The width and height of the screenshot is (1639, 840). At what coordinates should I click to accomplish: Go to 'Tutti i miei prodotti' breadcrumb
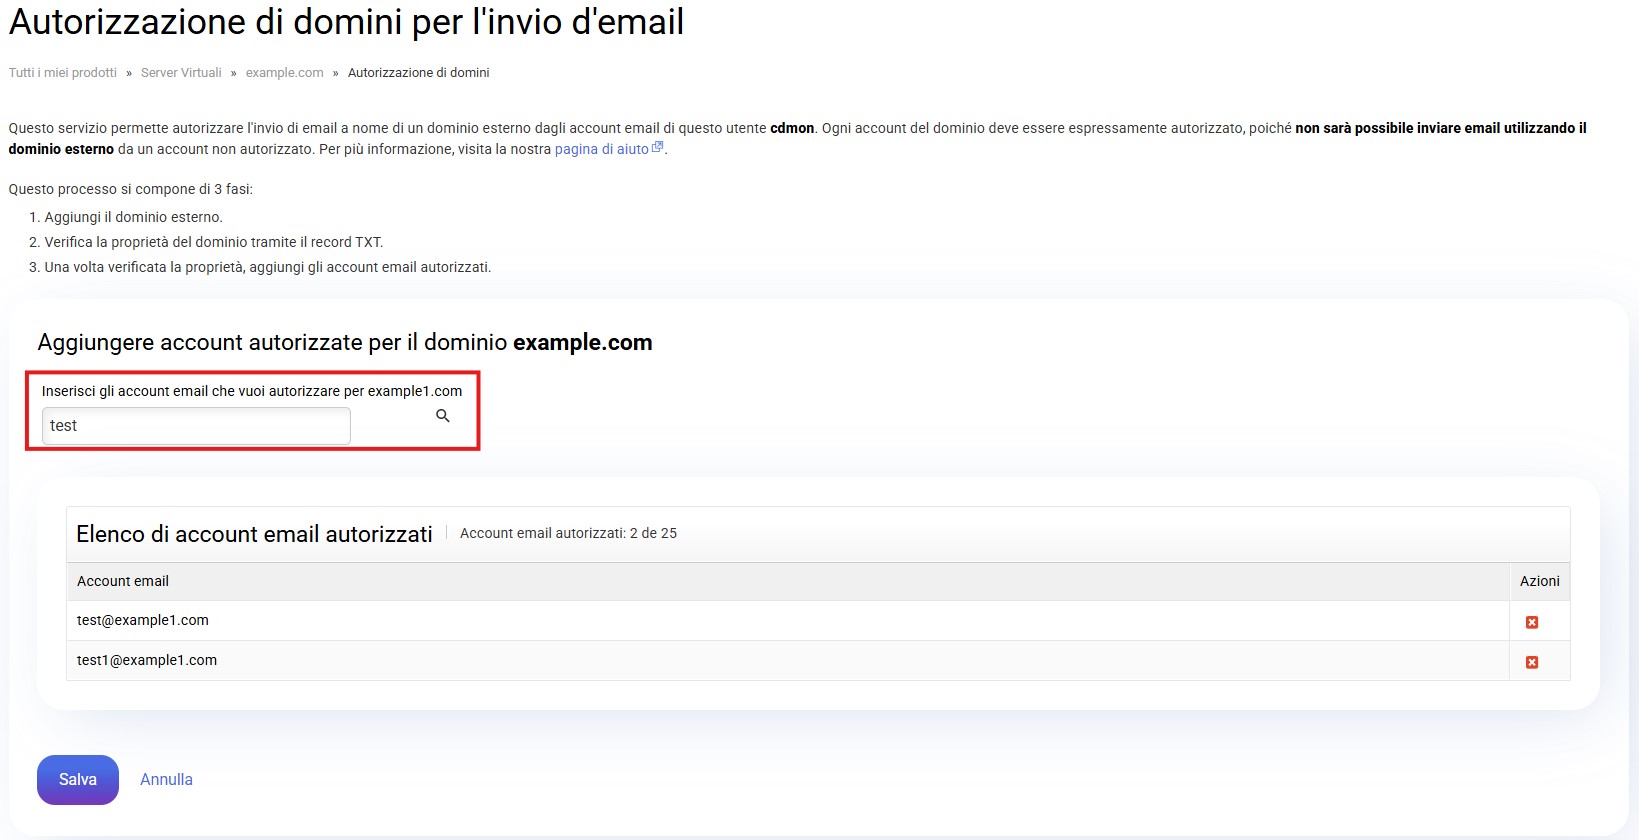(63, 73)
